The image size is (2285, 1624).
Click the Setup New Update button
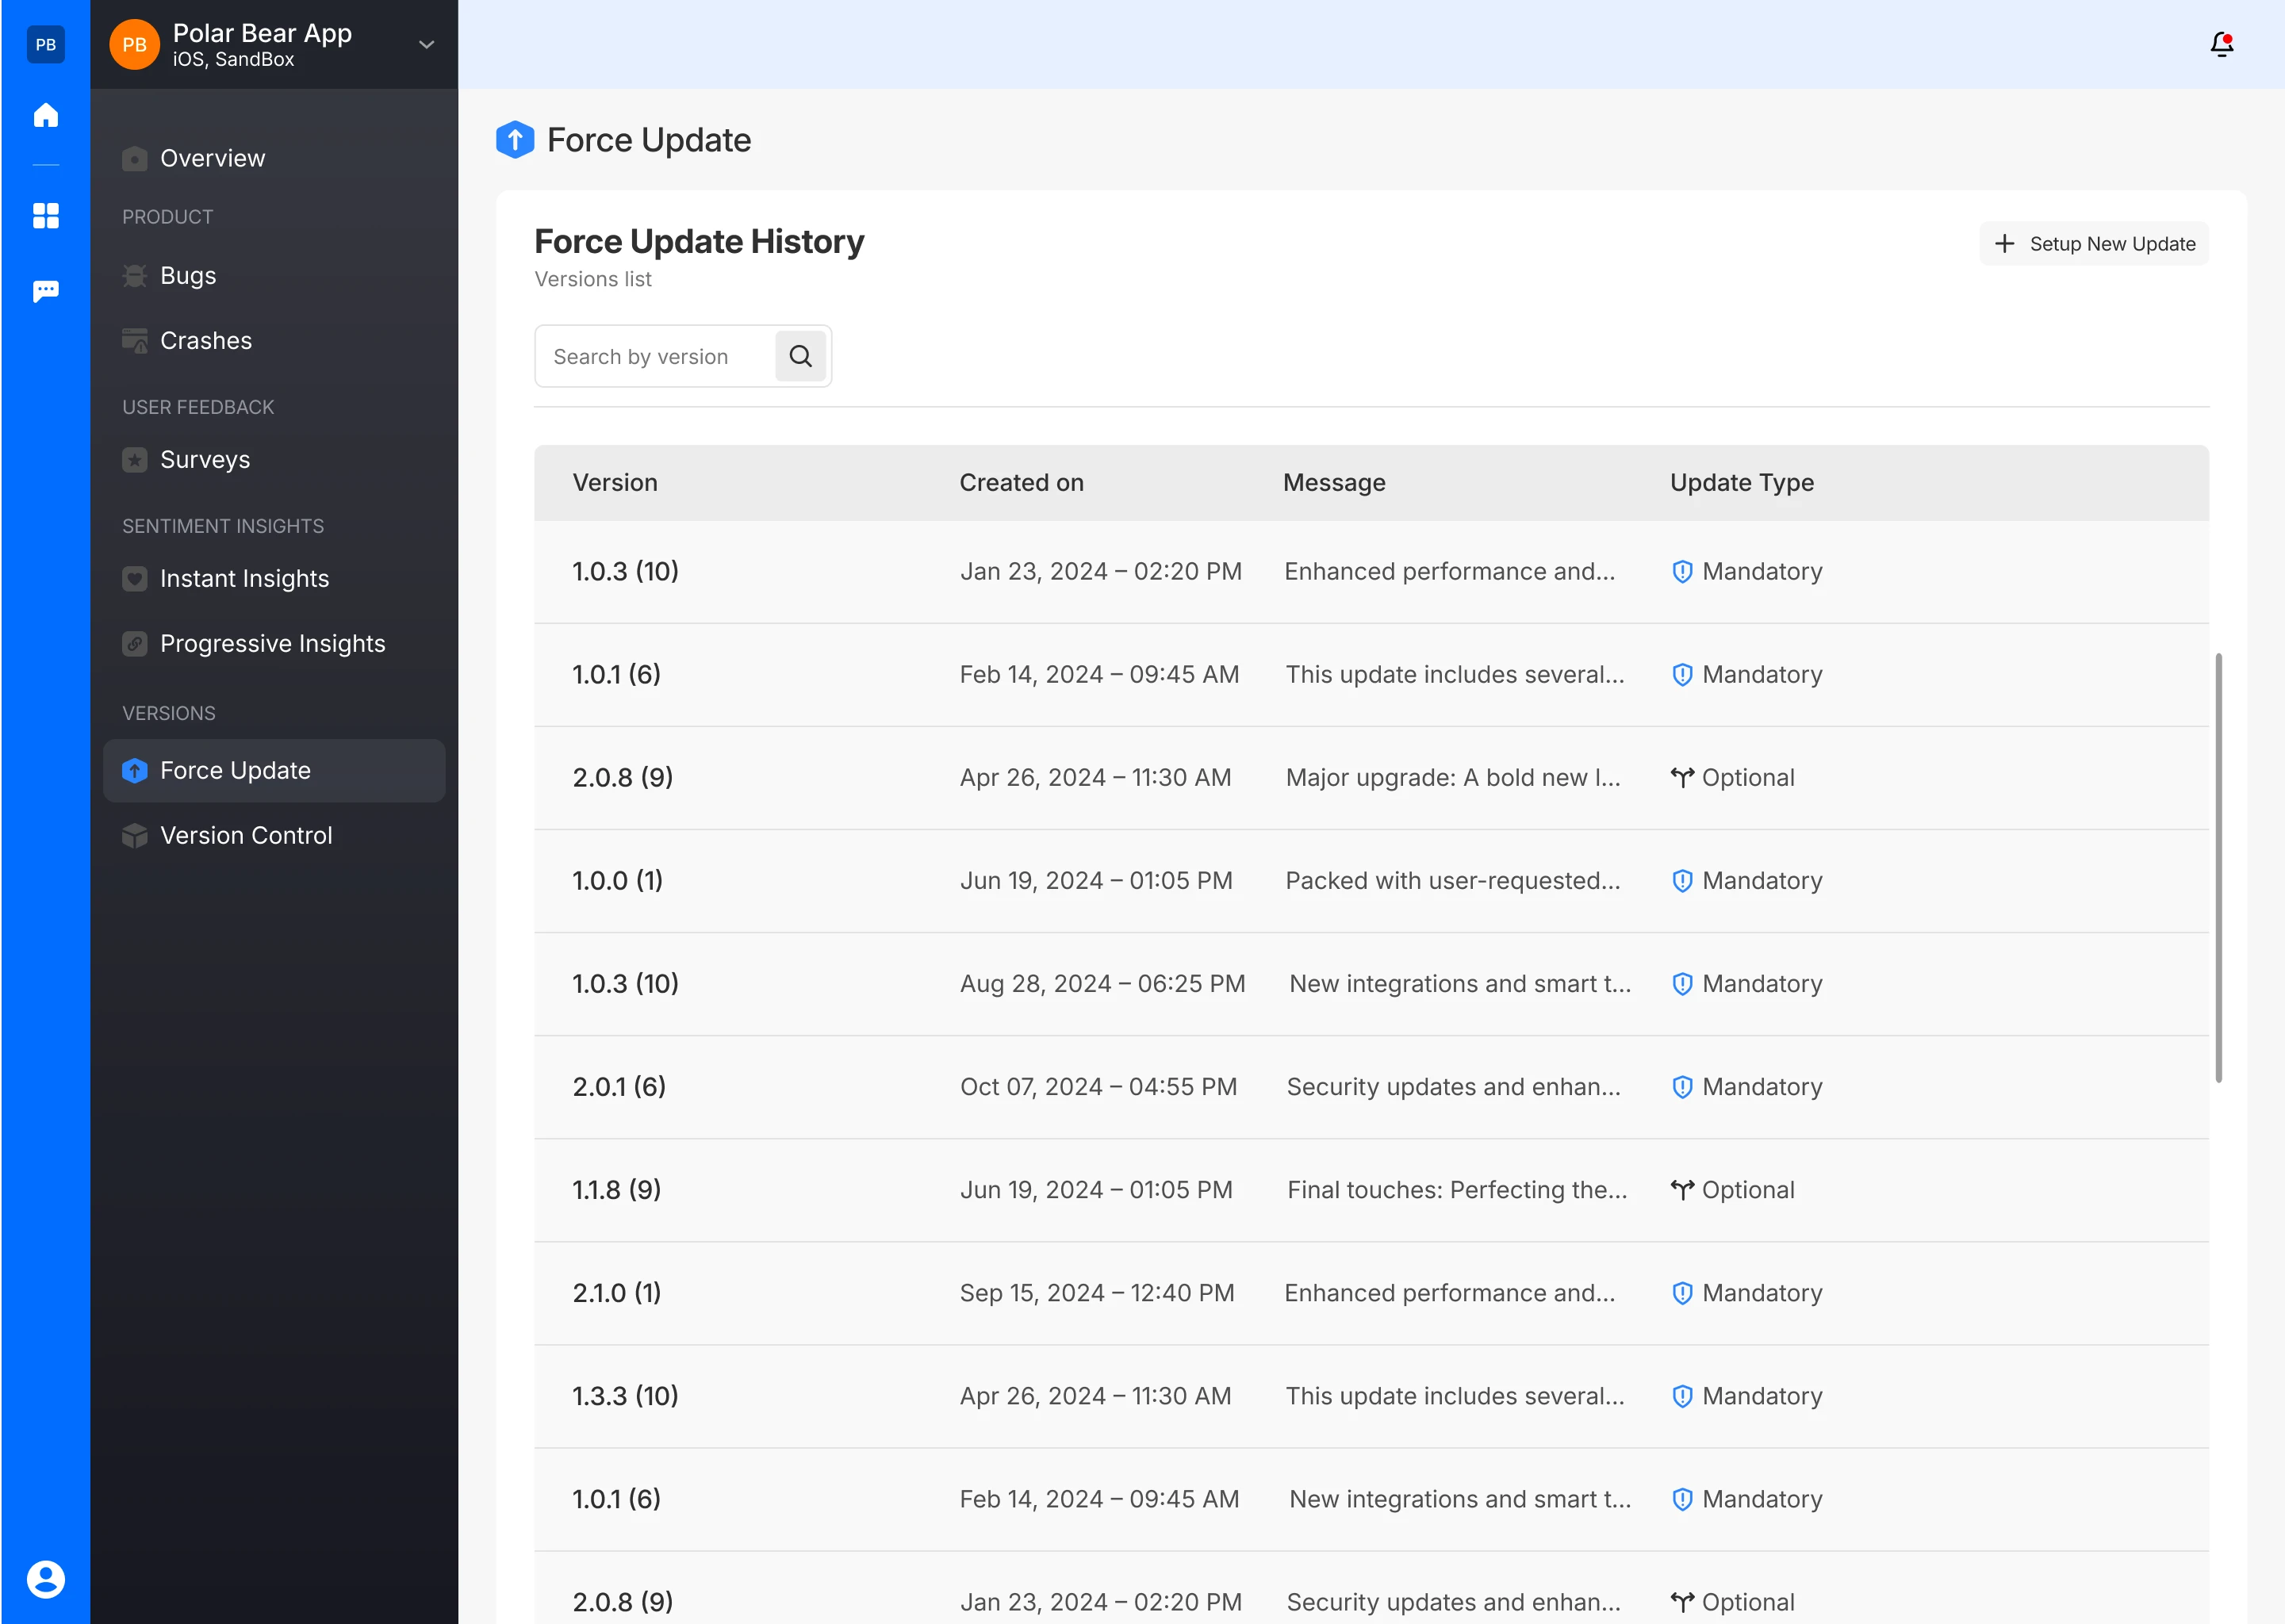(x=2094, y=244)
